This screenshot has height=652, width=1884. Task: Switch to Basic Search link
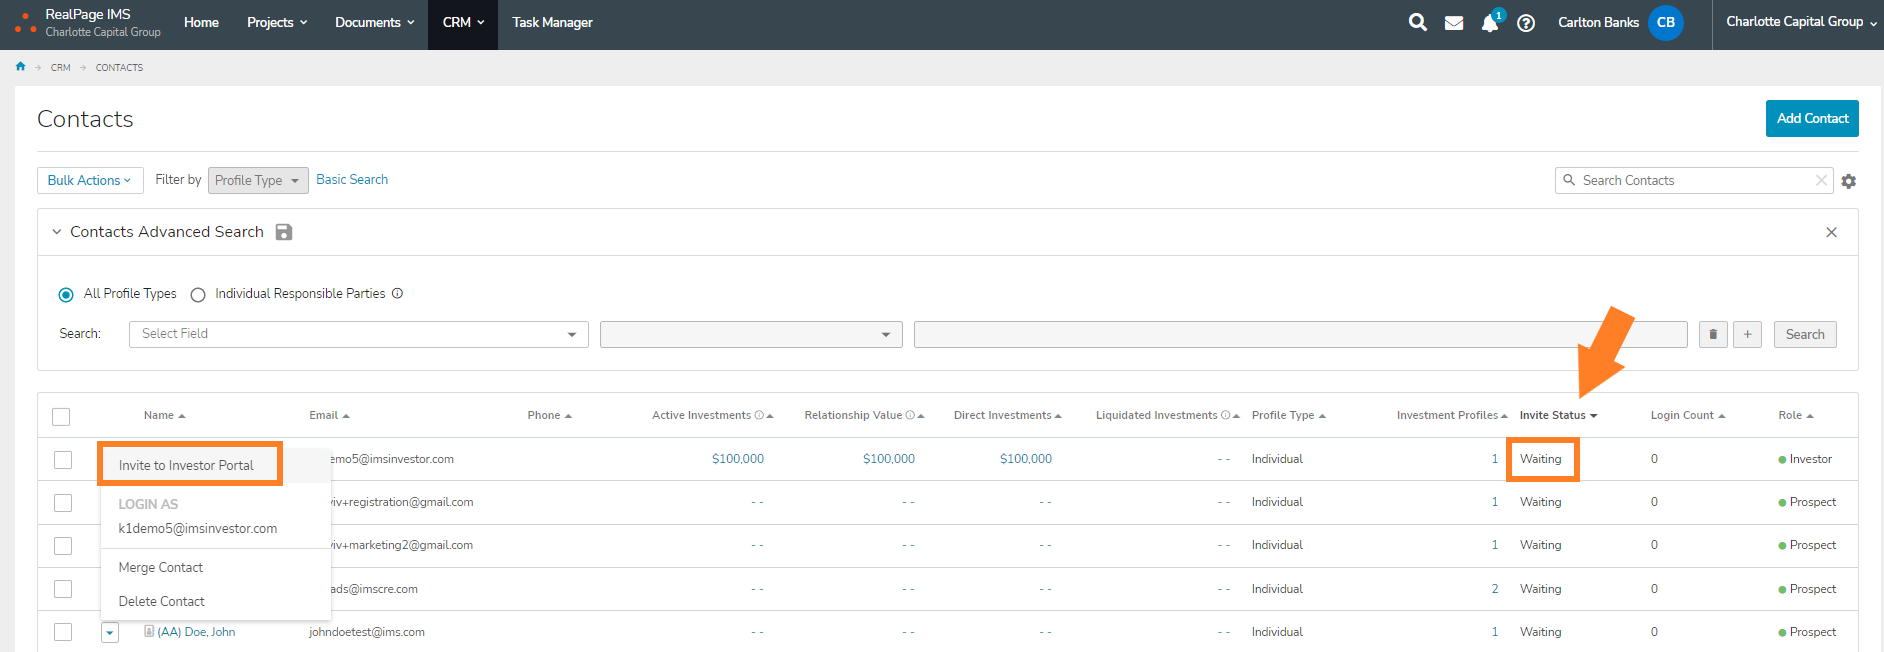pos(352,179)
